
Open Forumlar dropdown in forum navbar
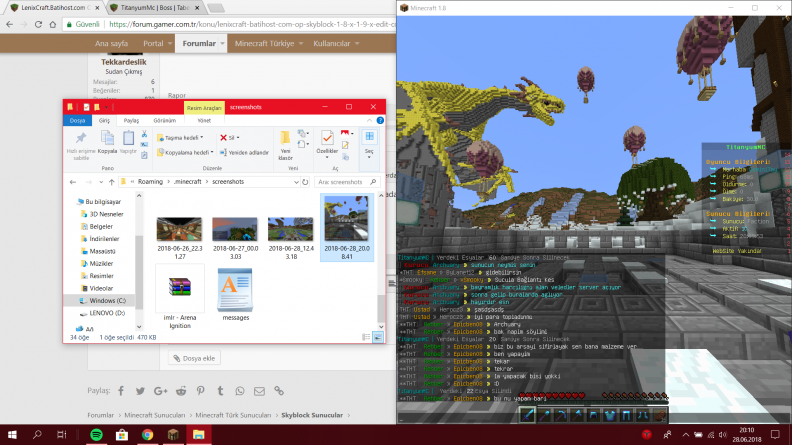[222, 43]
